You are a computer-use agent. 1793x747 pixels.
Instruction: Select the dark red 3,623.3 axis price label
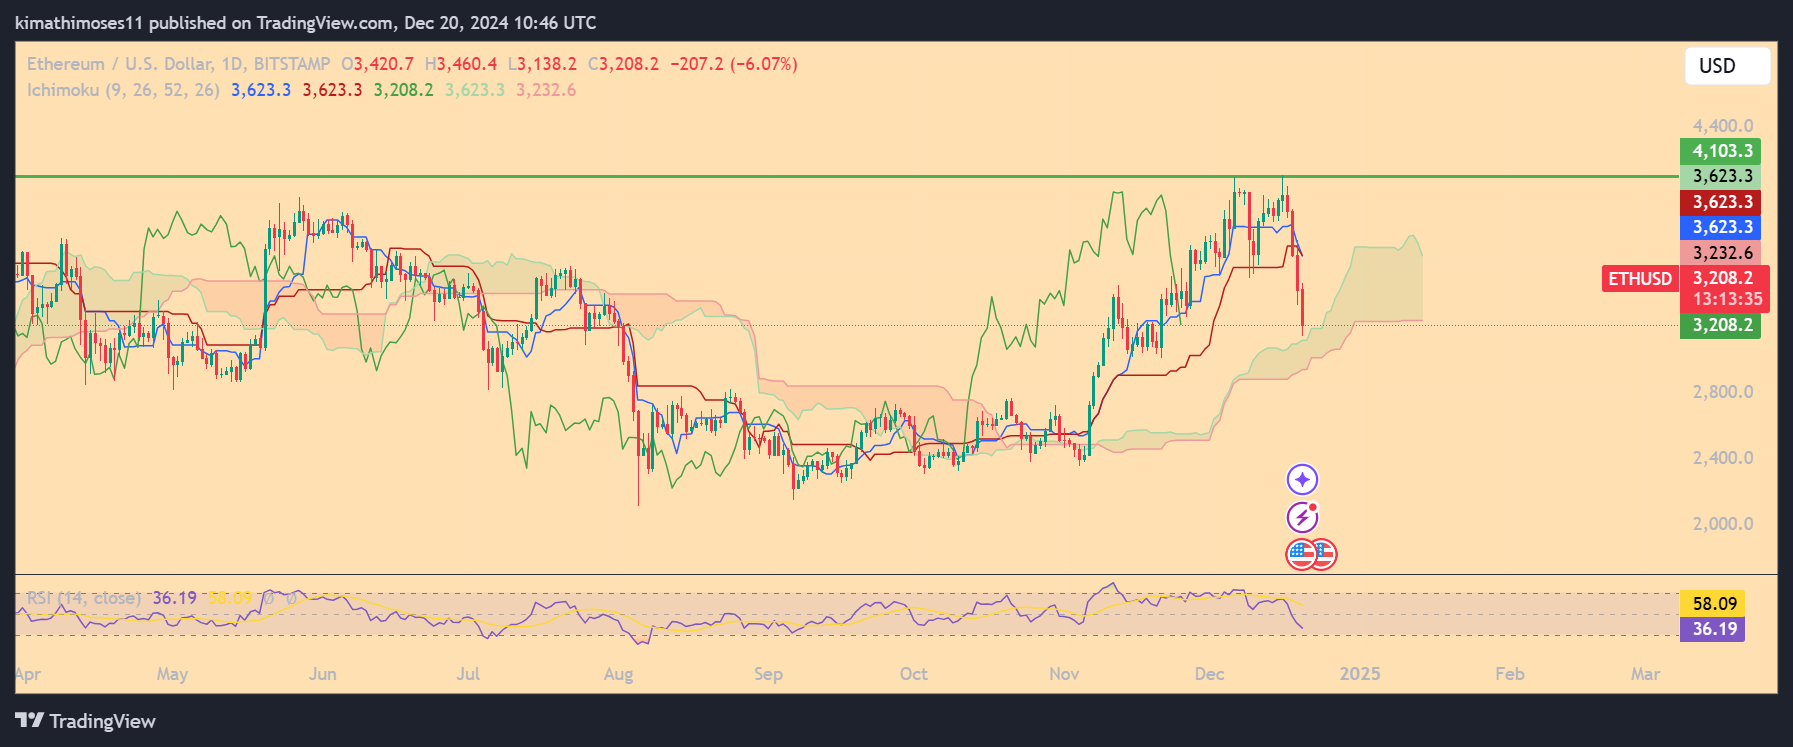tap(1720, 202)
